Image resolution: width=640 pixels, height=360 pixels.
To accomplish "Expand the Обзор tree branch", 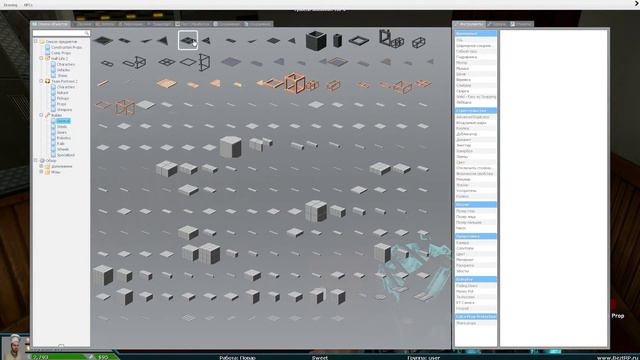I will tap(36, 160).
